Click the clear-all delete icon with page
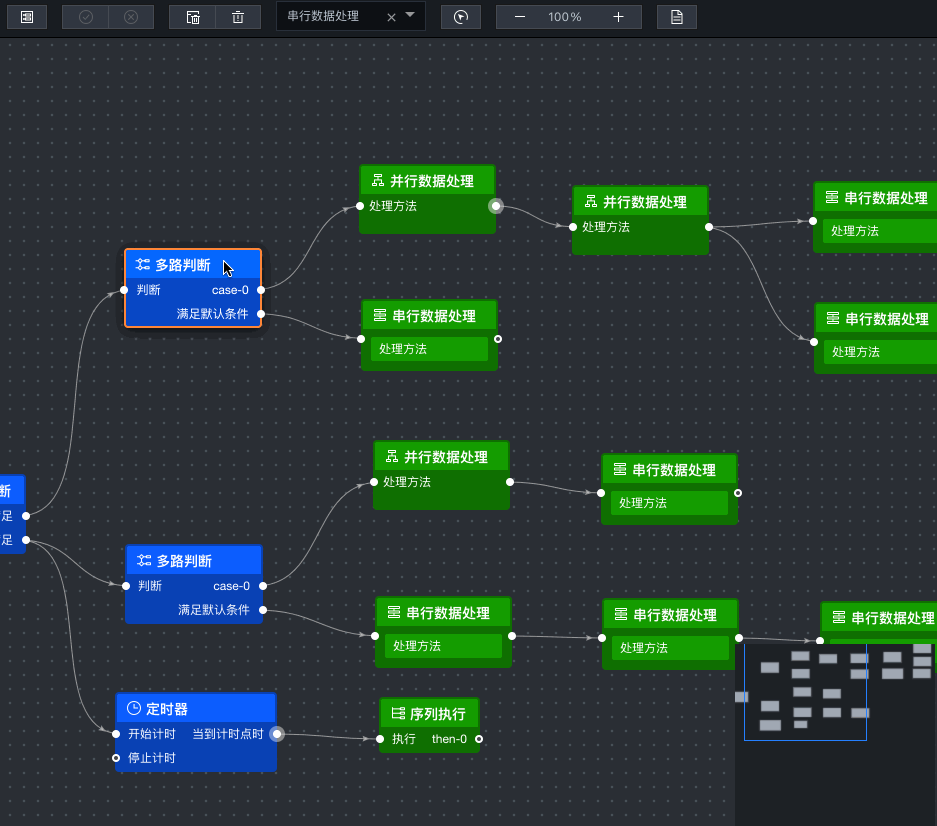 (192, 17)
